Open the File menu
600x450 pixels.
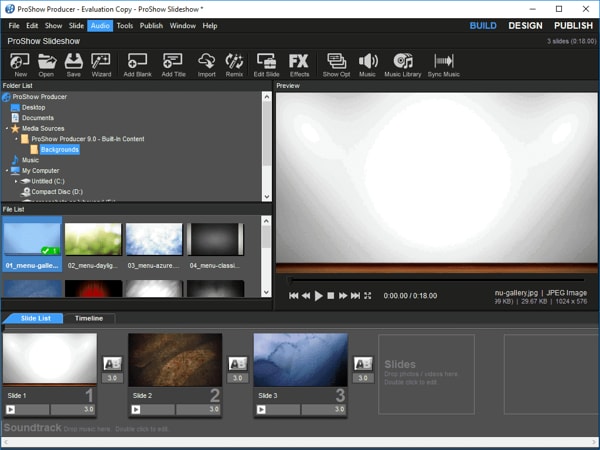point(14,26)
